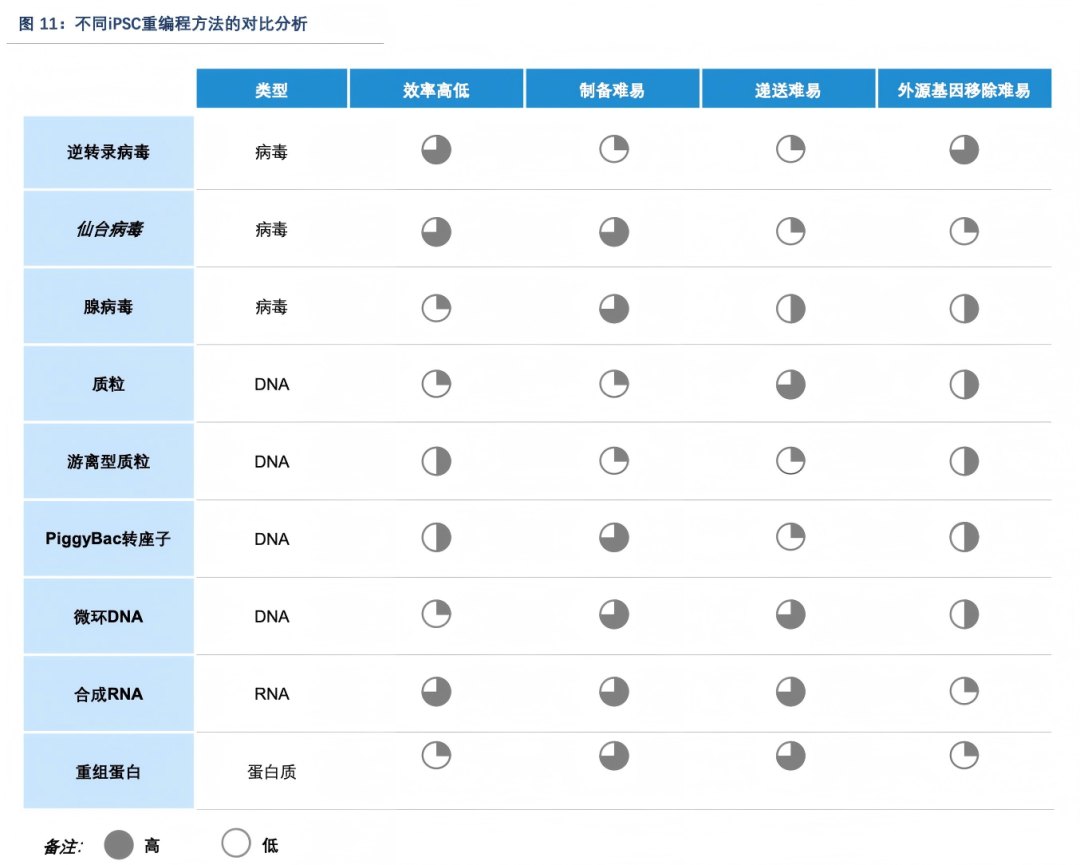Click the 效率高低 icon for PiggyBac转座子

(436, 538)
